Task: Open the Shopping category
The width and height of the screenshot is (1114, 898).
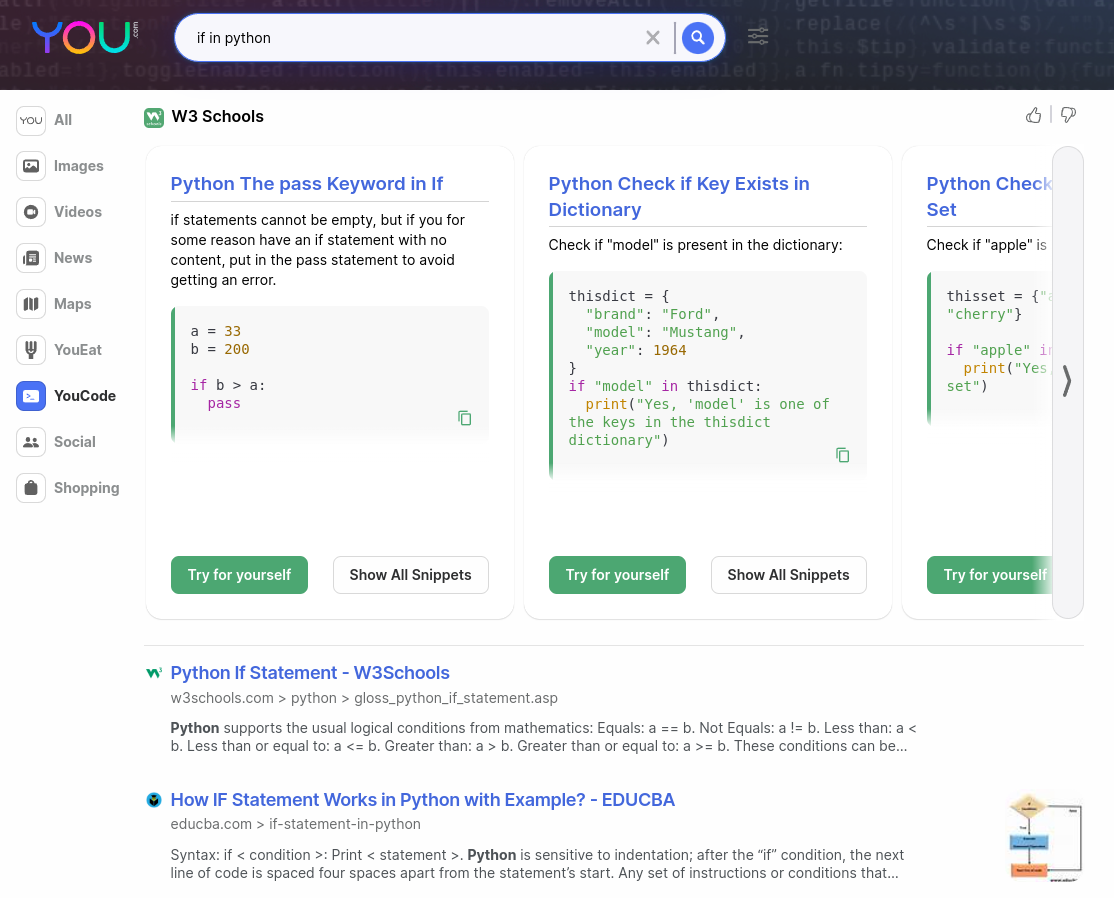Action: click(x=68, y=488)
